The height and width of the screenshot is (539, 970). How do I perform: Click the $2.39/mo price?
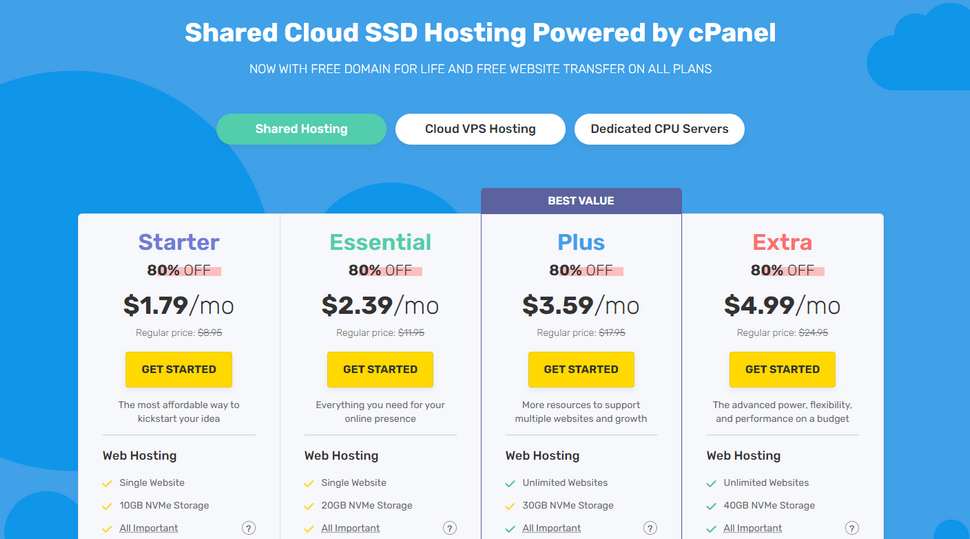(380, 305)
